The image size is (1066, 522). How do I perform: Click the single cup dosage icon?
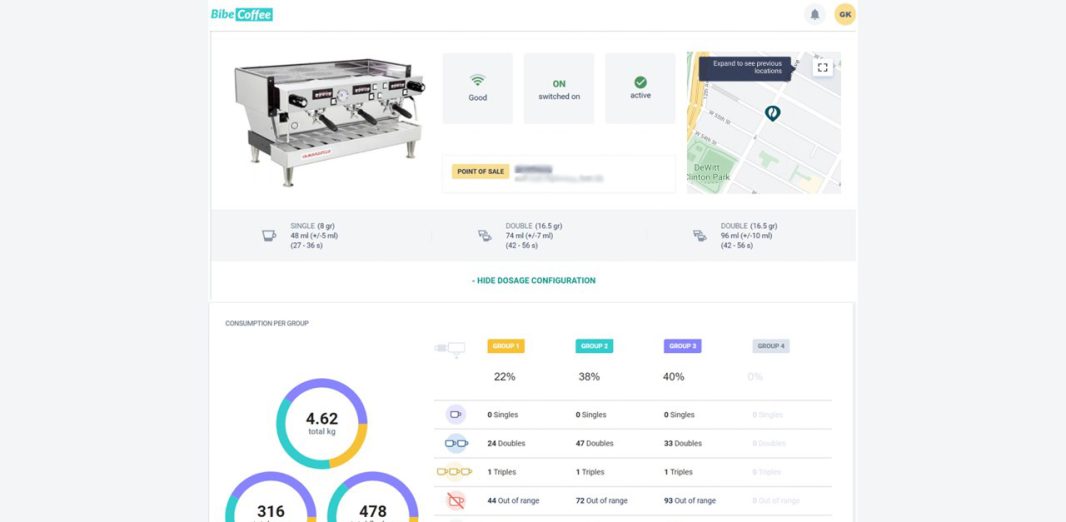tap(269, 235)
